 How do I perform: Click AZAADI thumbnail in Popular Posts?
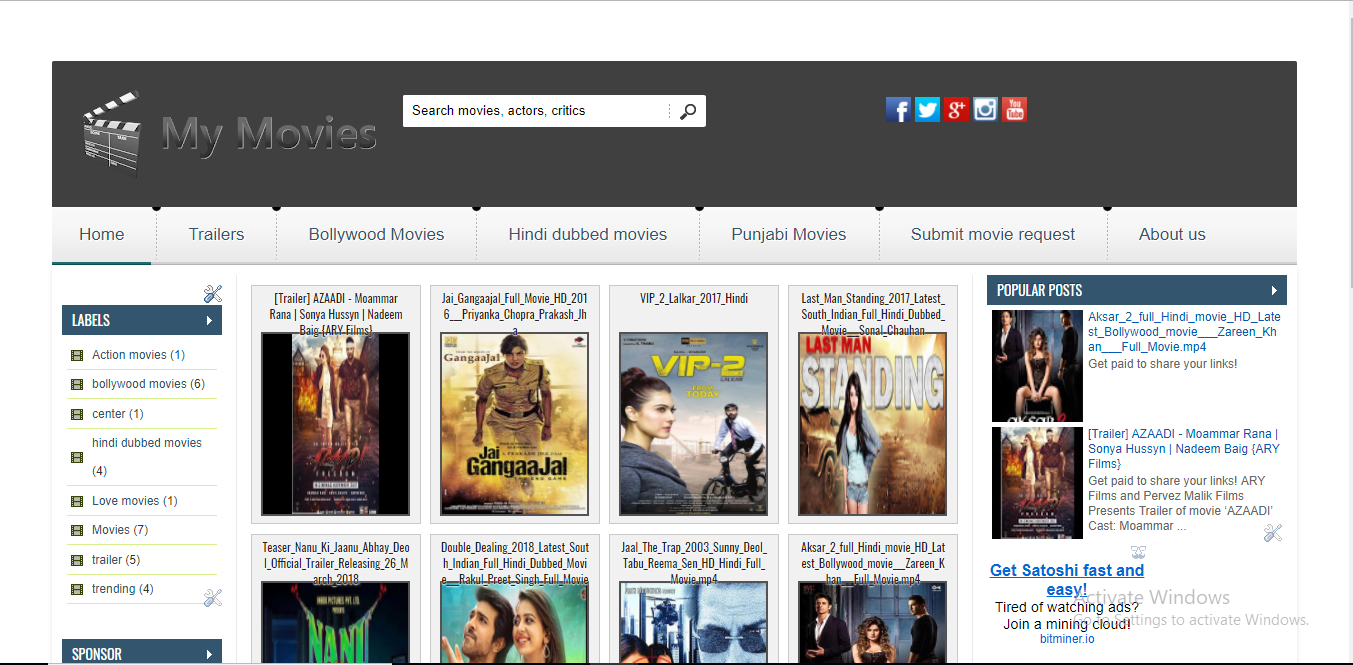(1037, 483)
